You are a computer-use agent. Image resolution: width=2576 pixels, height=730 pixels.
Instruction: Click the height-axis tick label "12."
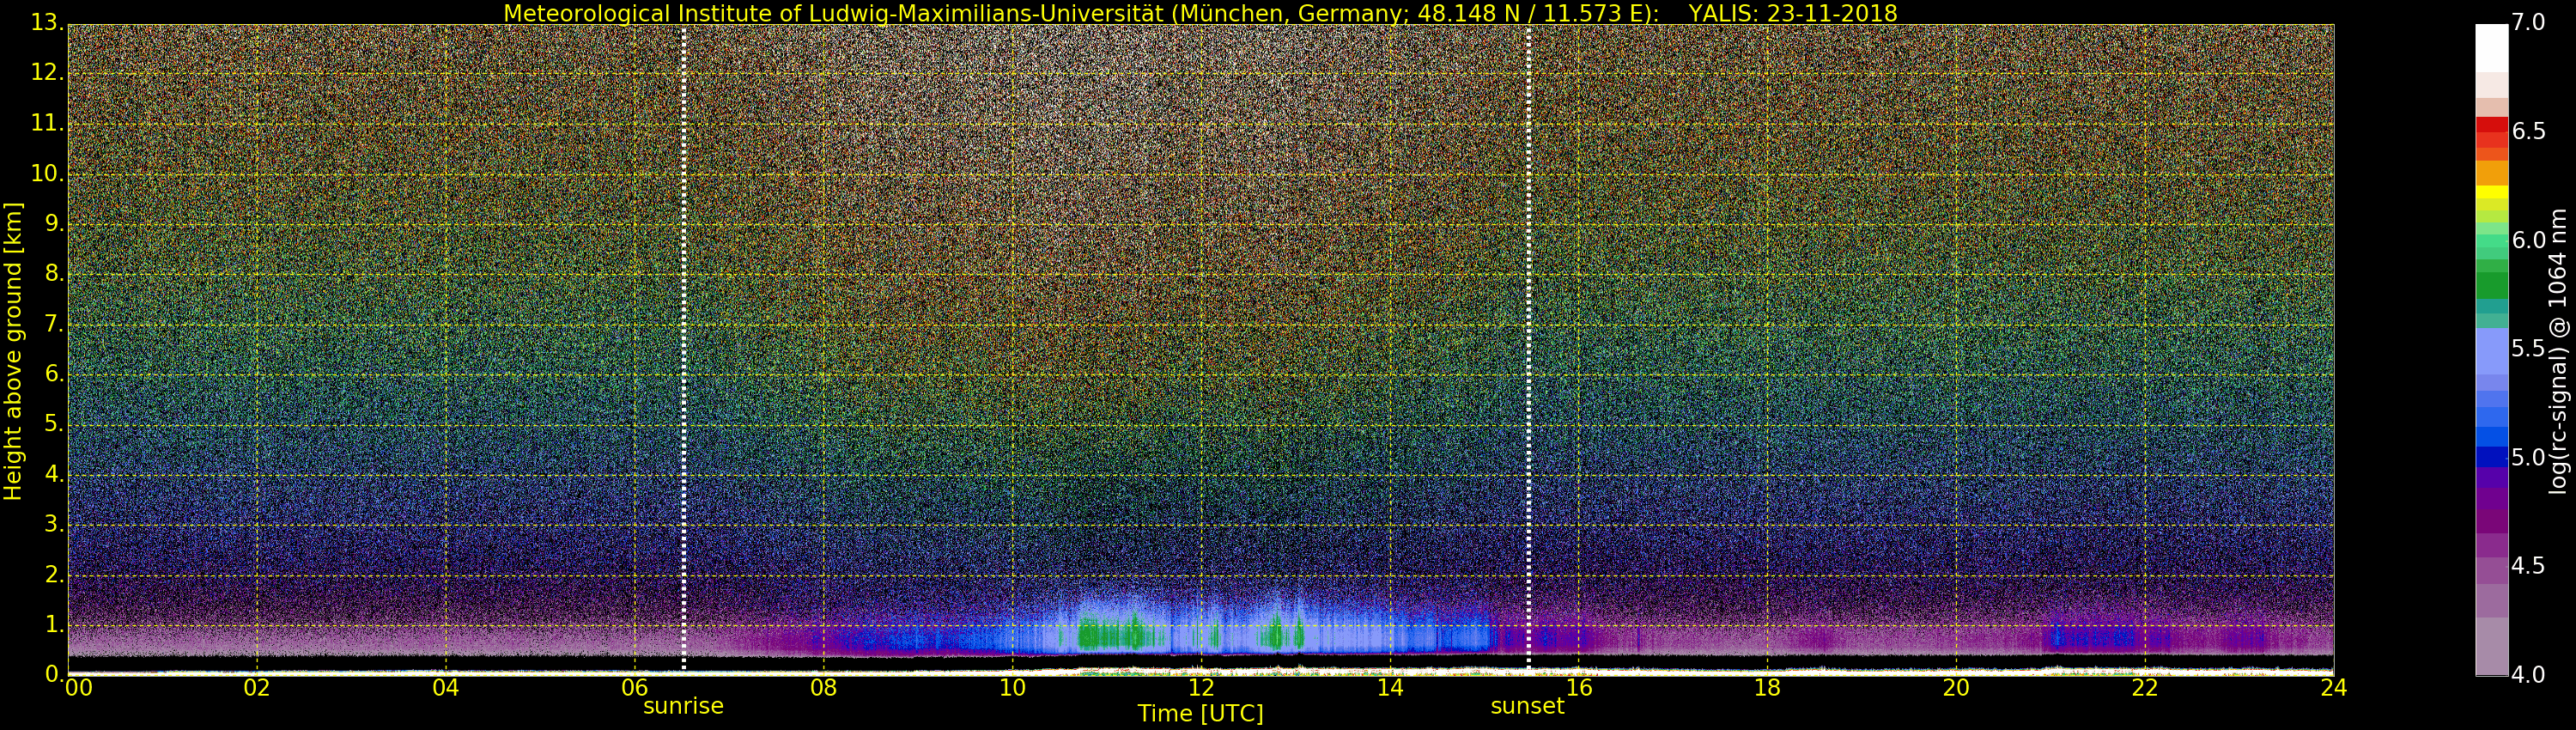coord(47,73)
